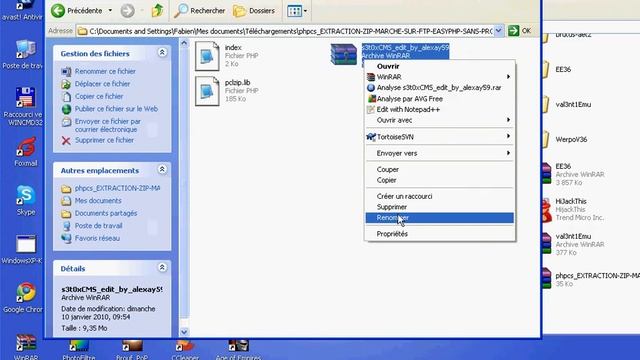
Task: Select the s3t0xCMS WinRAR archive icon
Action: tap(344, 55)
